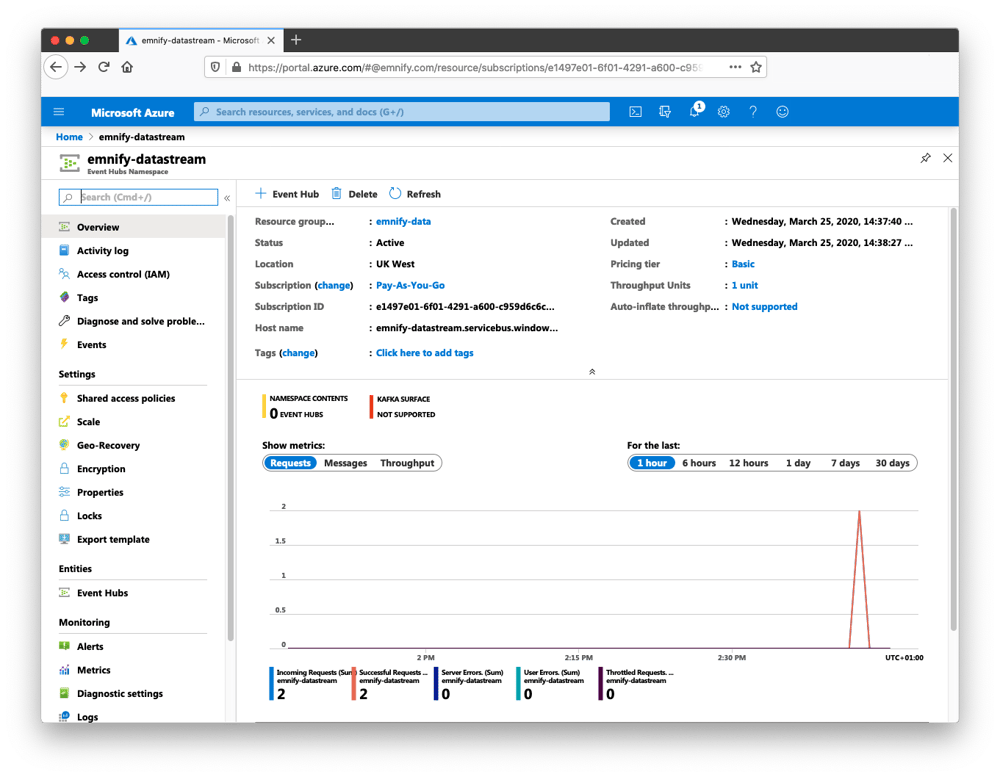Close the emnify-datastream browser tab
The image size is (1000, 777).
point(271,40)
